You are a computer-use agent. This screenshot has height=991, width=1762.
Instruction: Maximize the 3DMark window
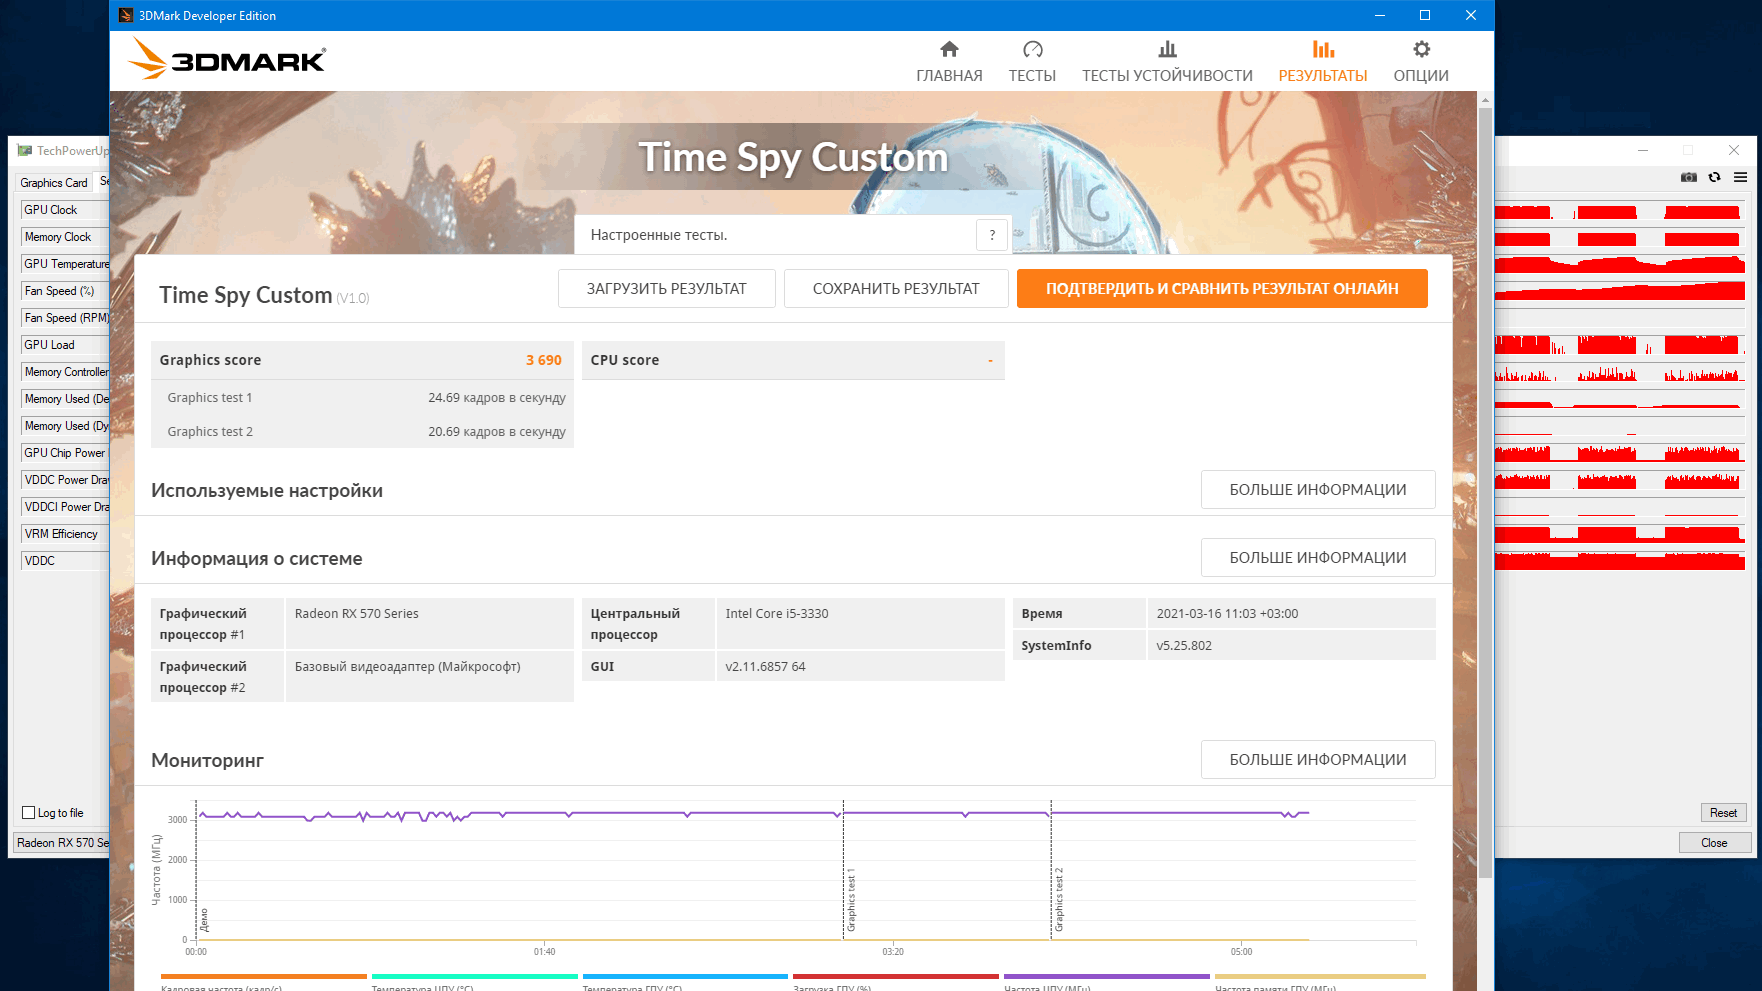click(x=1425, y=15)
